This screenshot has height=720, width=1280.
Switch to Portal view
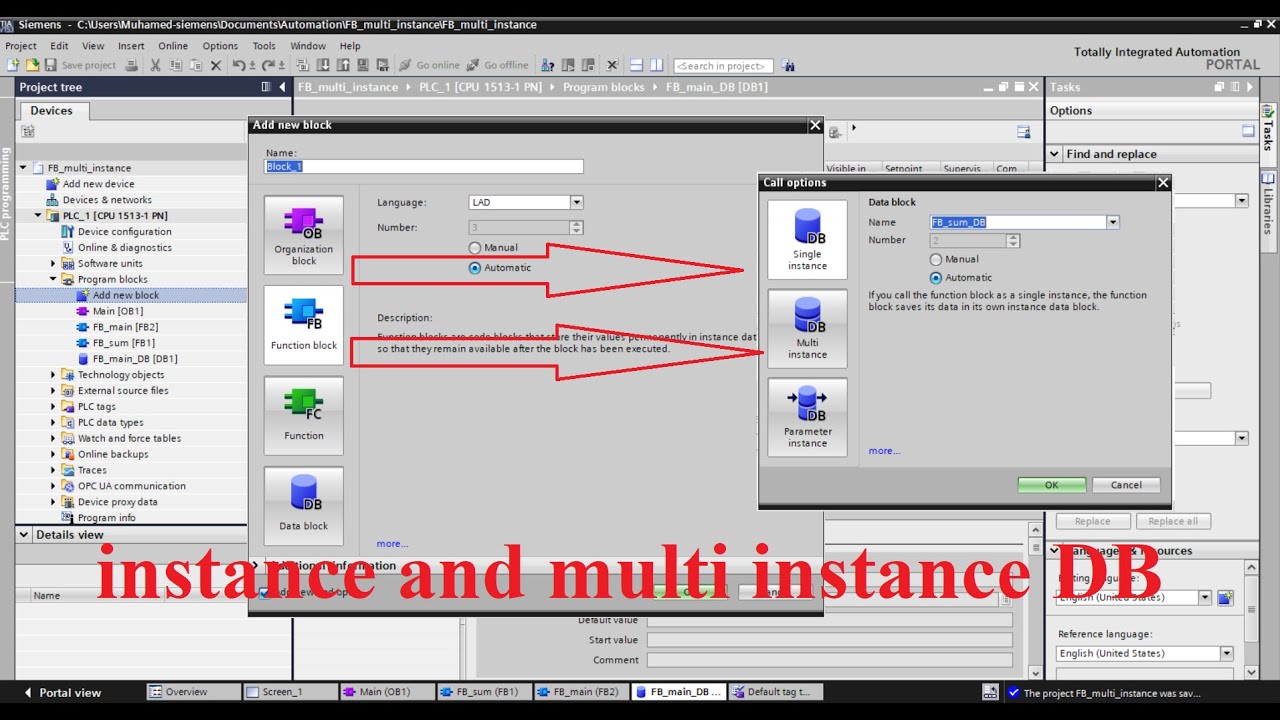pyautogui.click(x=62, y=692)
